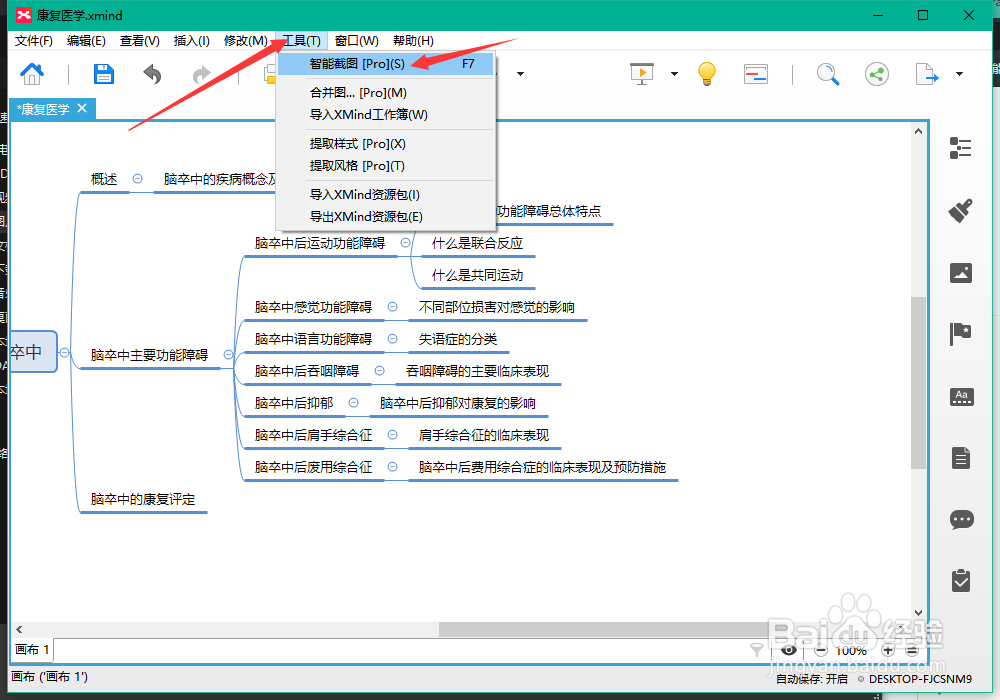
Task: Choose 导入XMind工作簿(W) entry
Action: click(386, 115)
